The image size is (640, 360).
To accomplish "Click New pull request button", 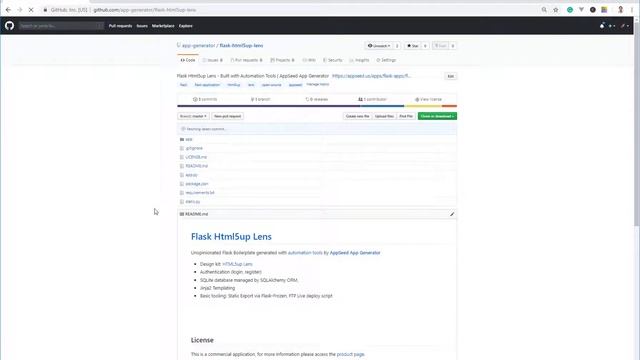I will tap(227, 116).
